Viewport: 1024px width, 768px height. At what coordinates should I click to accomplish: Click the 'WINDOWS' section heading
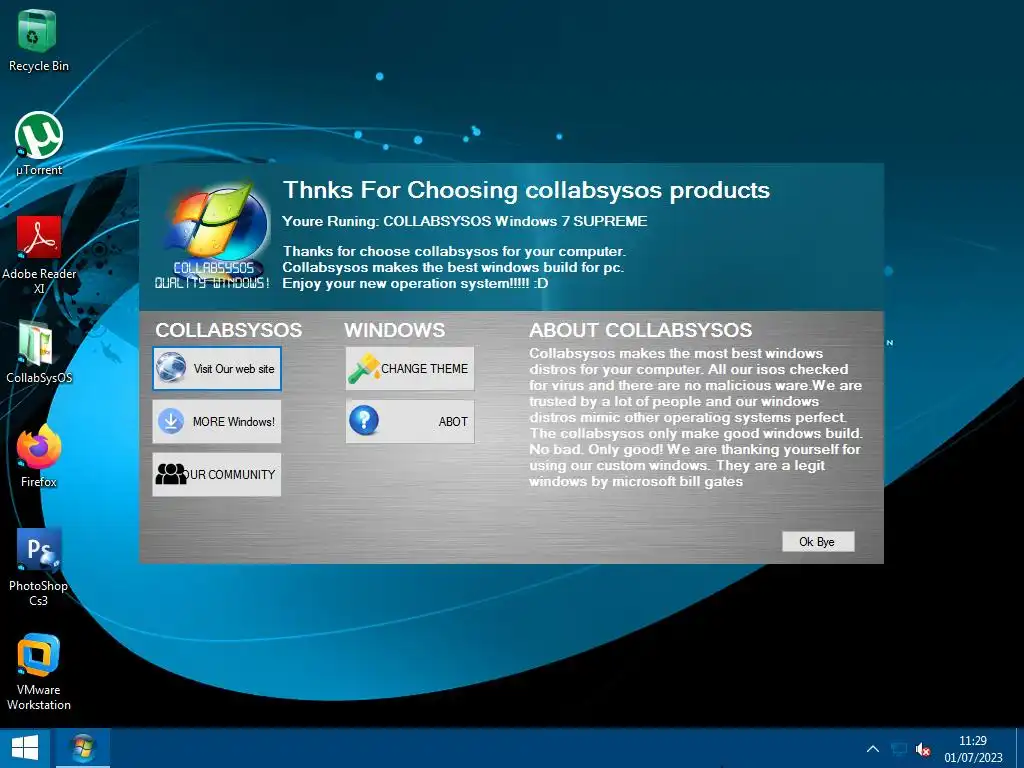(x=394, y=330)
